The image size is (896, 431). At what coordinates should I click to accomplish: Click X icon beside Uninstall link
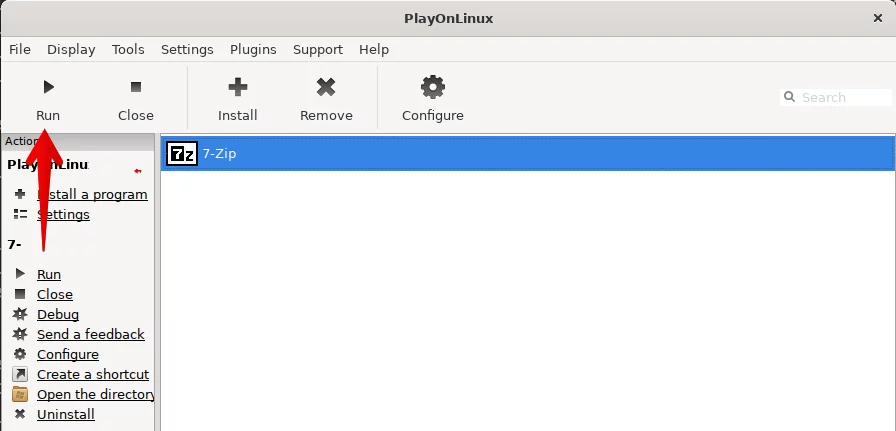[20, 414]
